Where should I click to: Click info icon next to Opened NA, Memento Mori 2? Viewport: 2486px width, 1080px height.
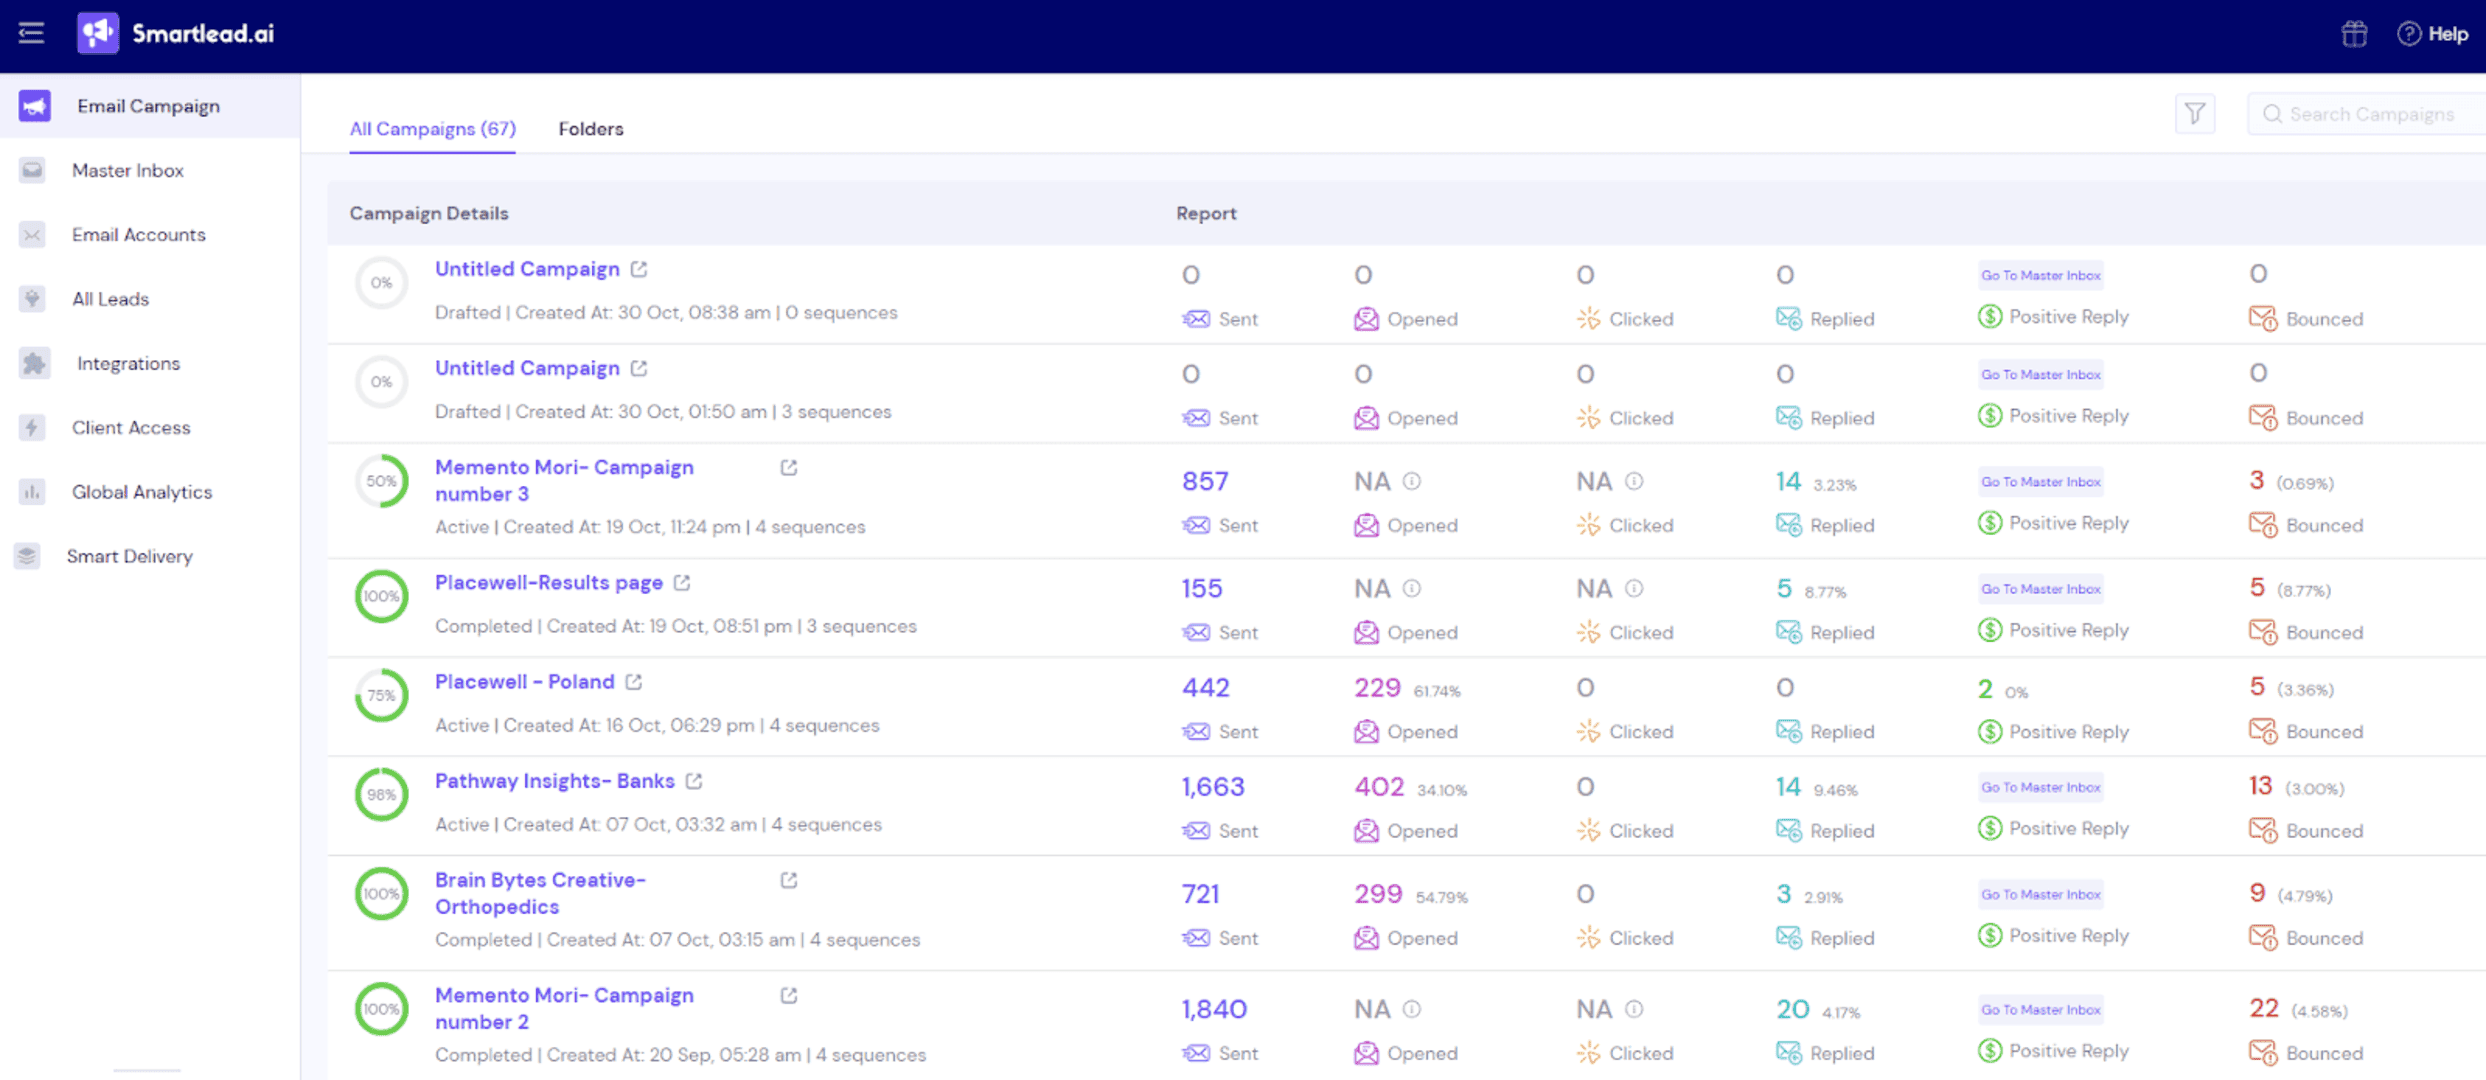(1412, 1009)
